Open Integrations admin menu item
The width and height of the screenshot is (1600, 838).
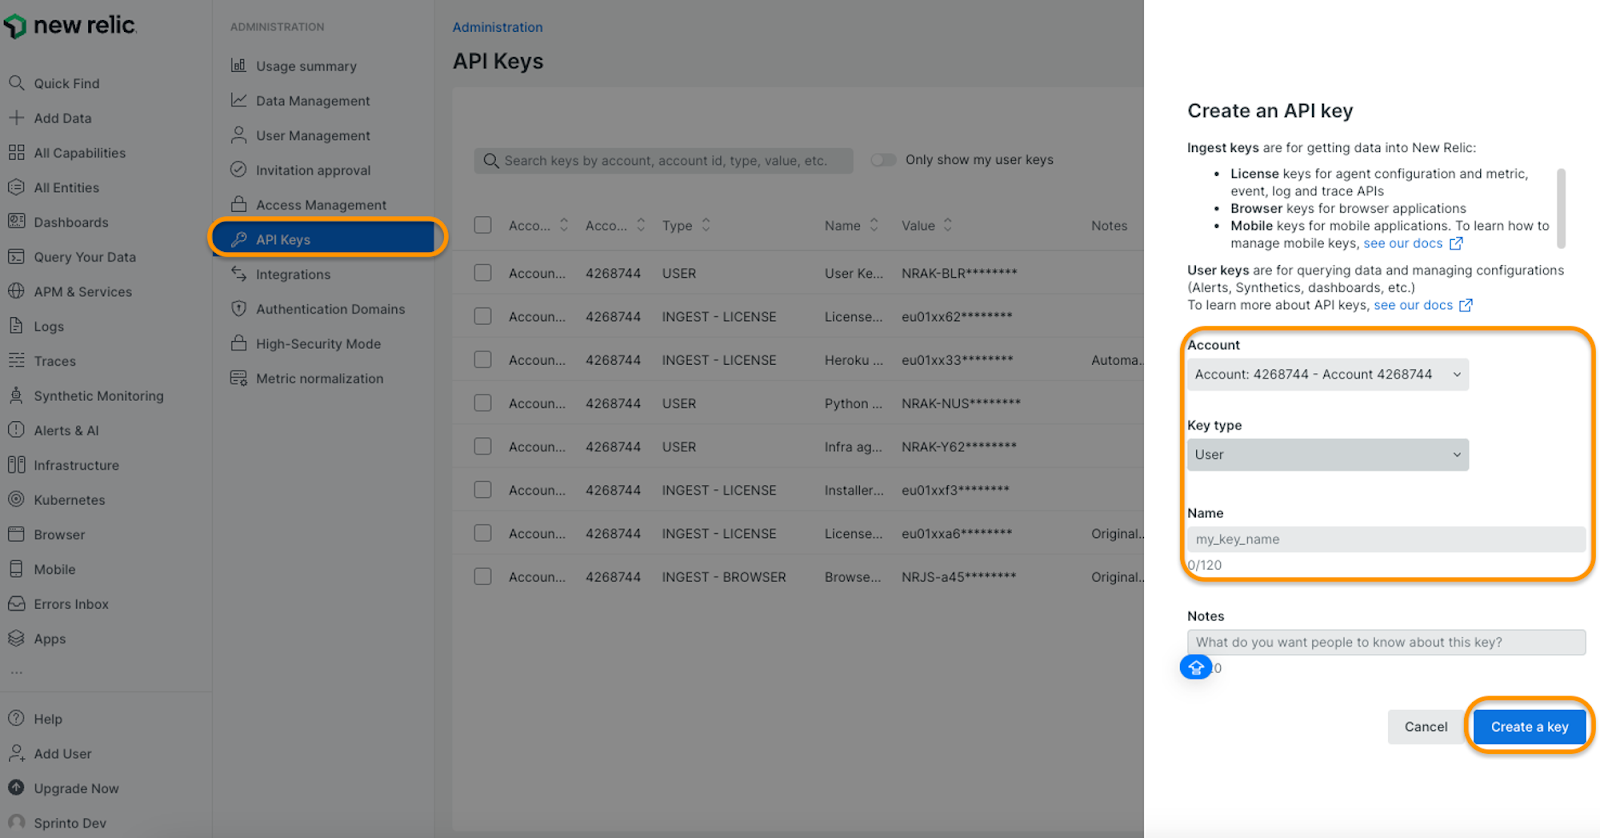click(x=293, y=274)
